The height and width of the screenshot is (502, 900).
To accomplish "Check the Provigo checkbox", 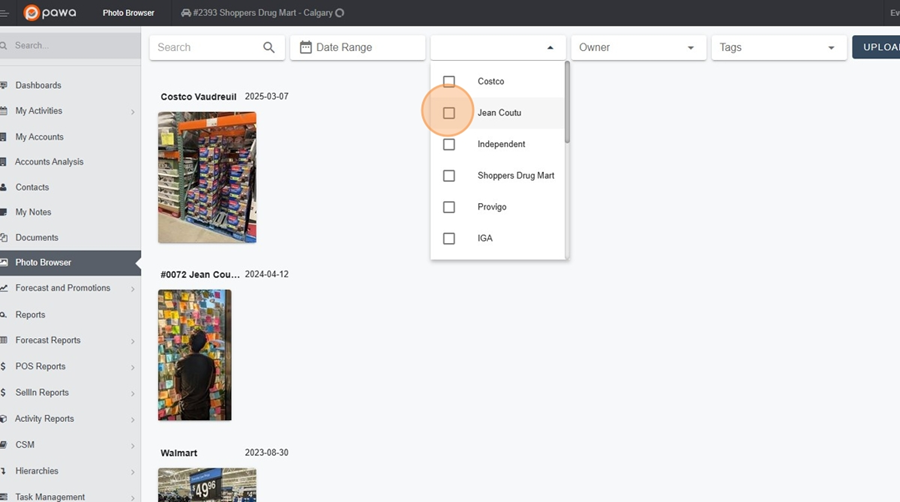I will [x=449, y=207].
